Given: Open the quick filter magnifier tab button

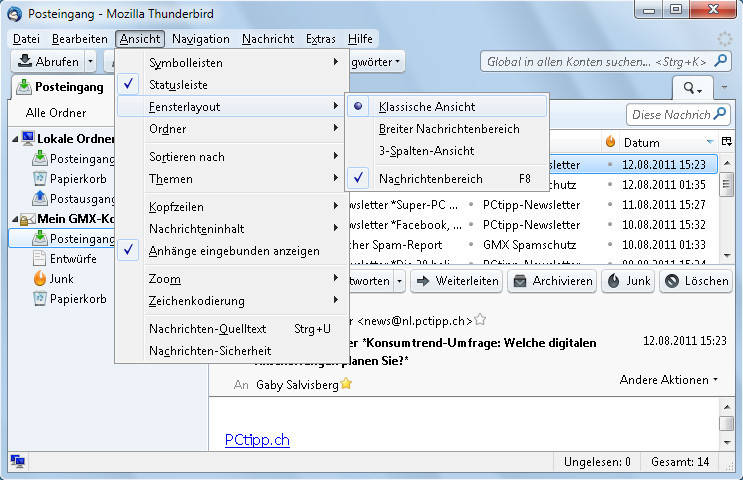Looking at the screenshot, I should [x=692, y=88].
